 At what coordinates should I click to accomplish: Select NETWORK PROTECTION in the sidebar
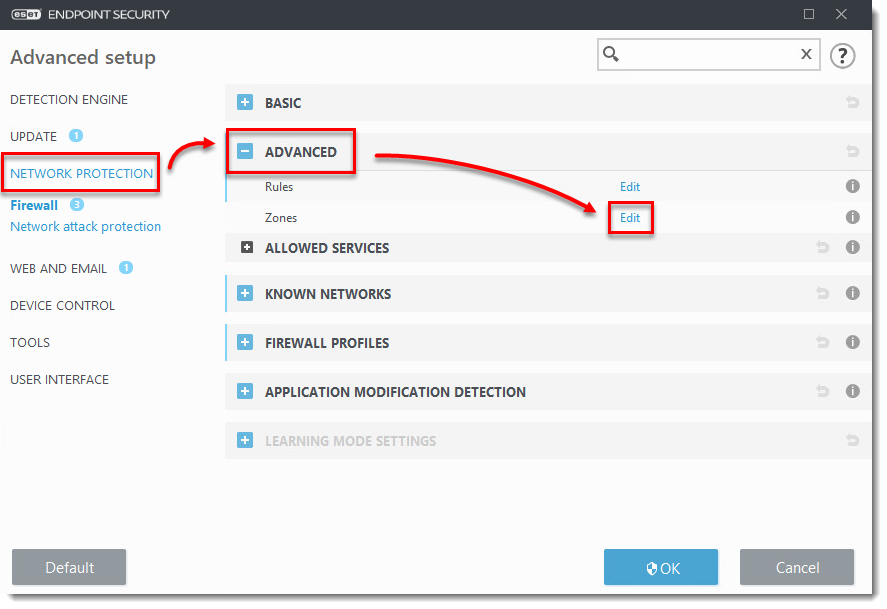(81, 173)
